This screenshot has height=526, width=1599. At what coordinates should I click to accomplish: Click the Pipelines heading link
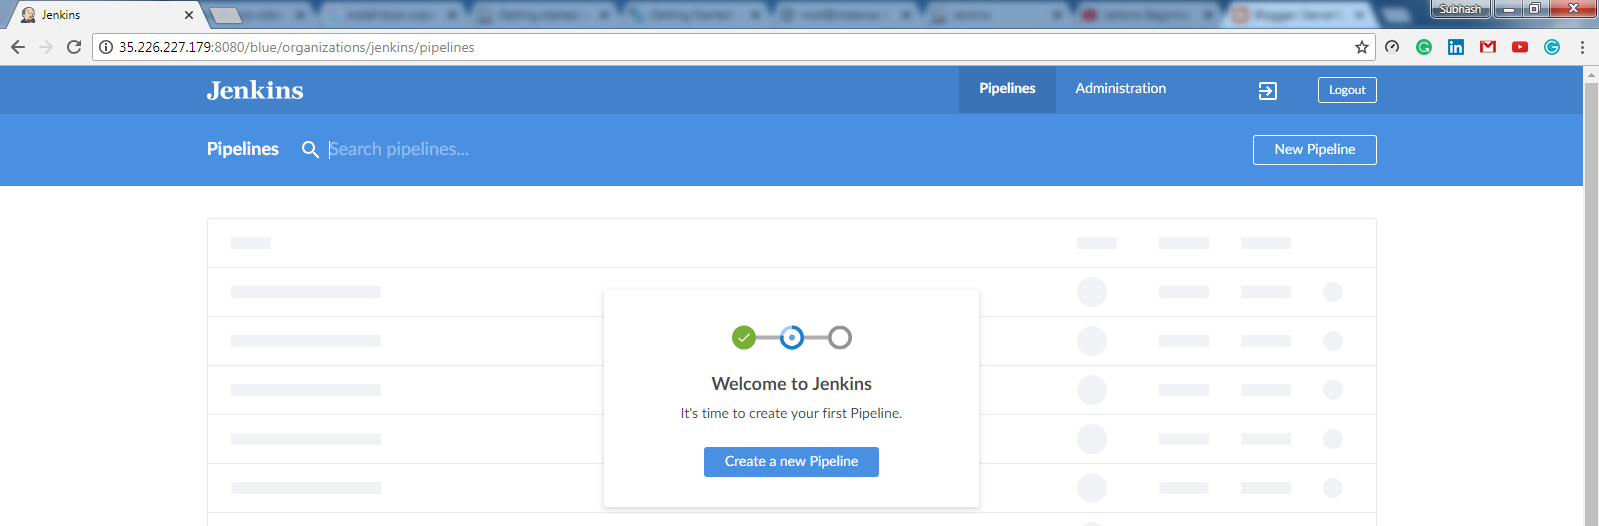(243, 149)
